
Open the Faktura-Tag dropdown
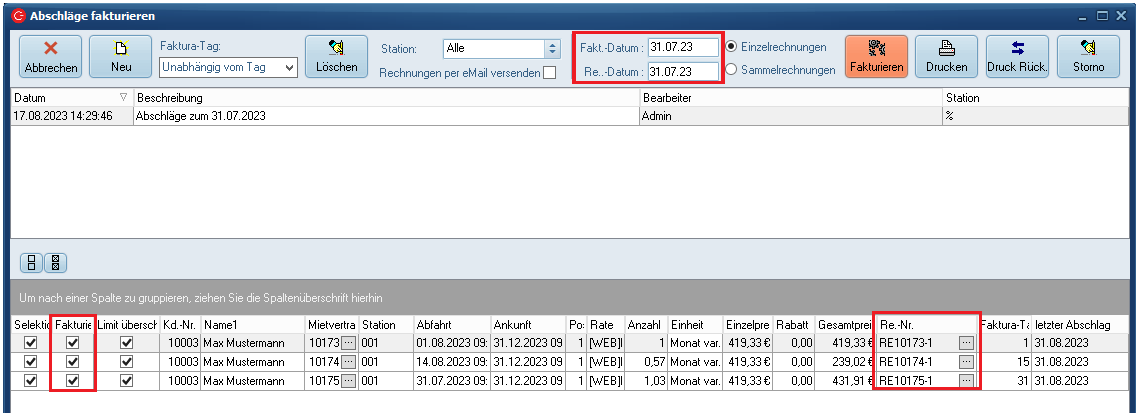pyautogui.click(x=290, y=67)
